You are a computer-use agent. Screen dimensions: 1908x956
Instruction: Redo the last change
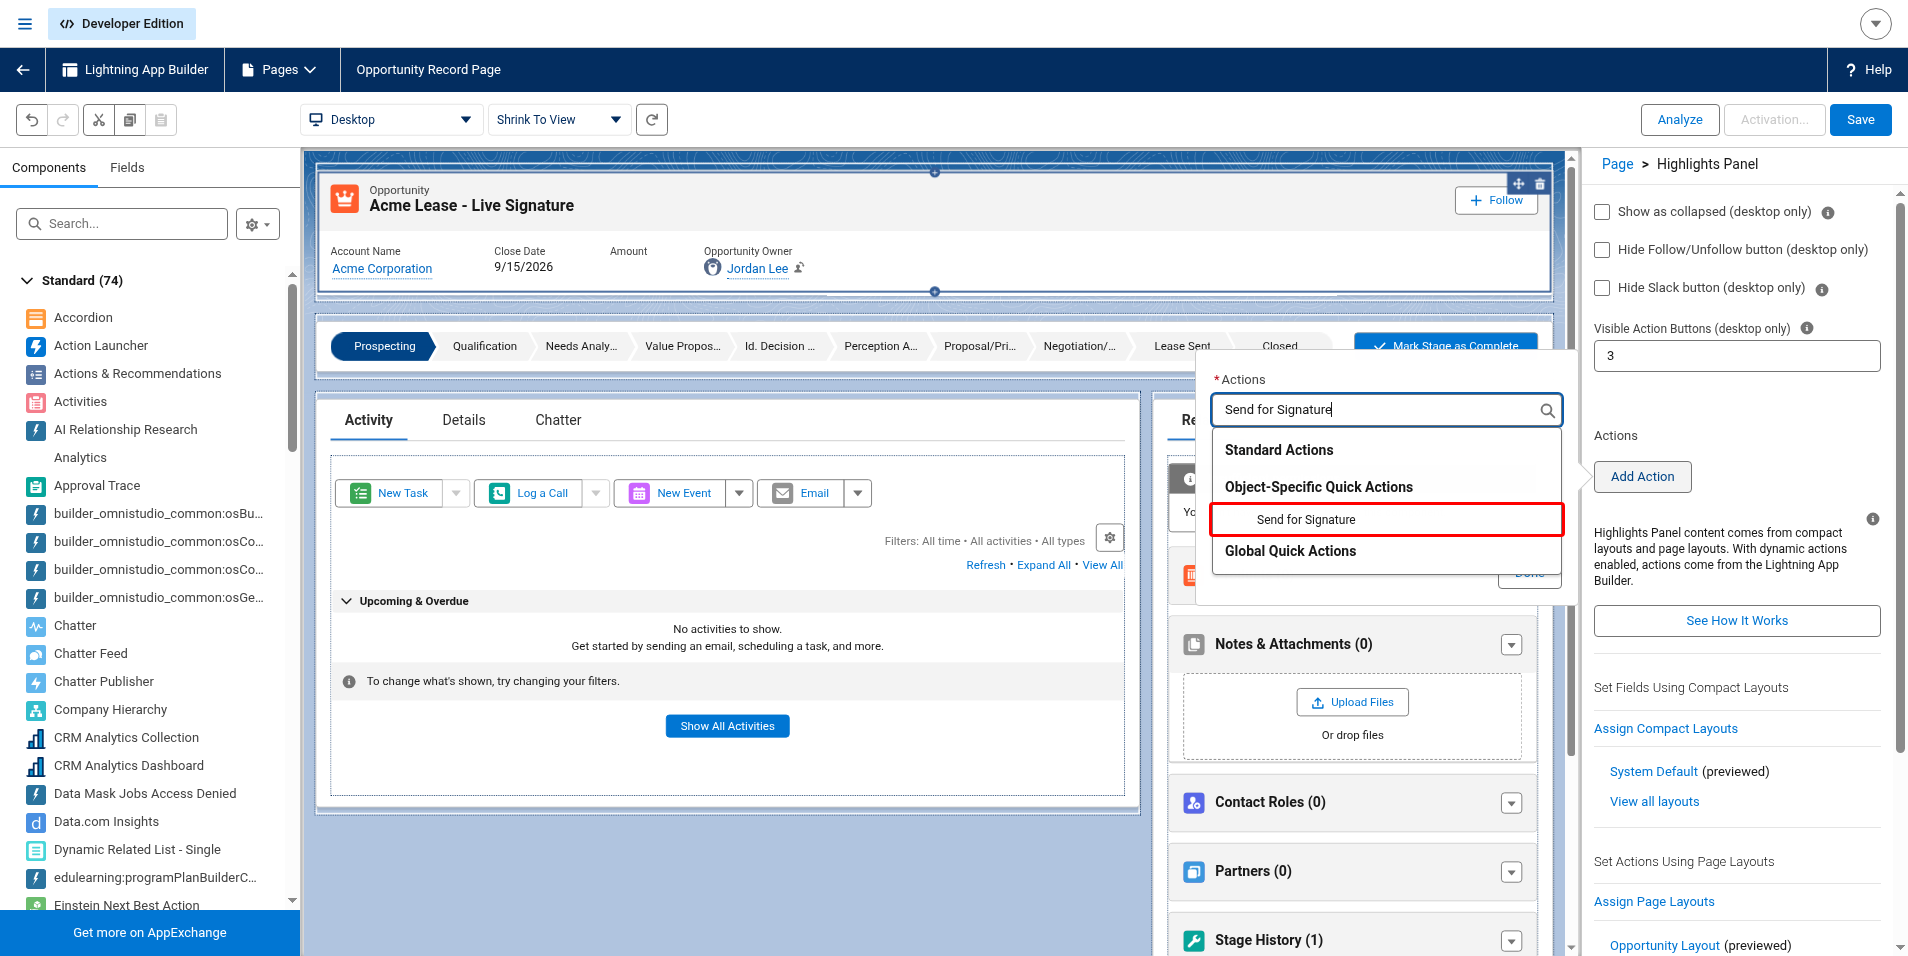(x=62, y=120)
